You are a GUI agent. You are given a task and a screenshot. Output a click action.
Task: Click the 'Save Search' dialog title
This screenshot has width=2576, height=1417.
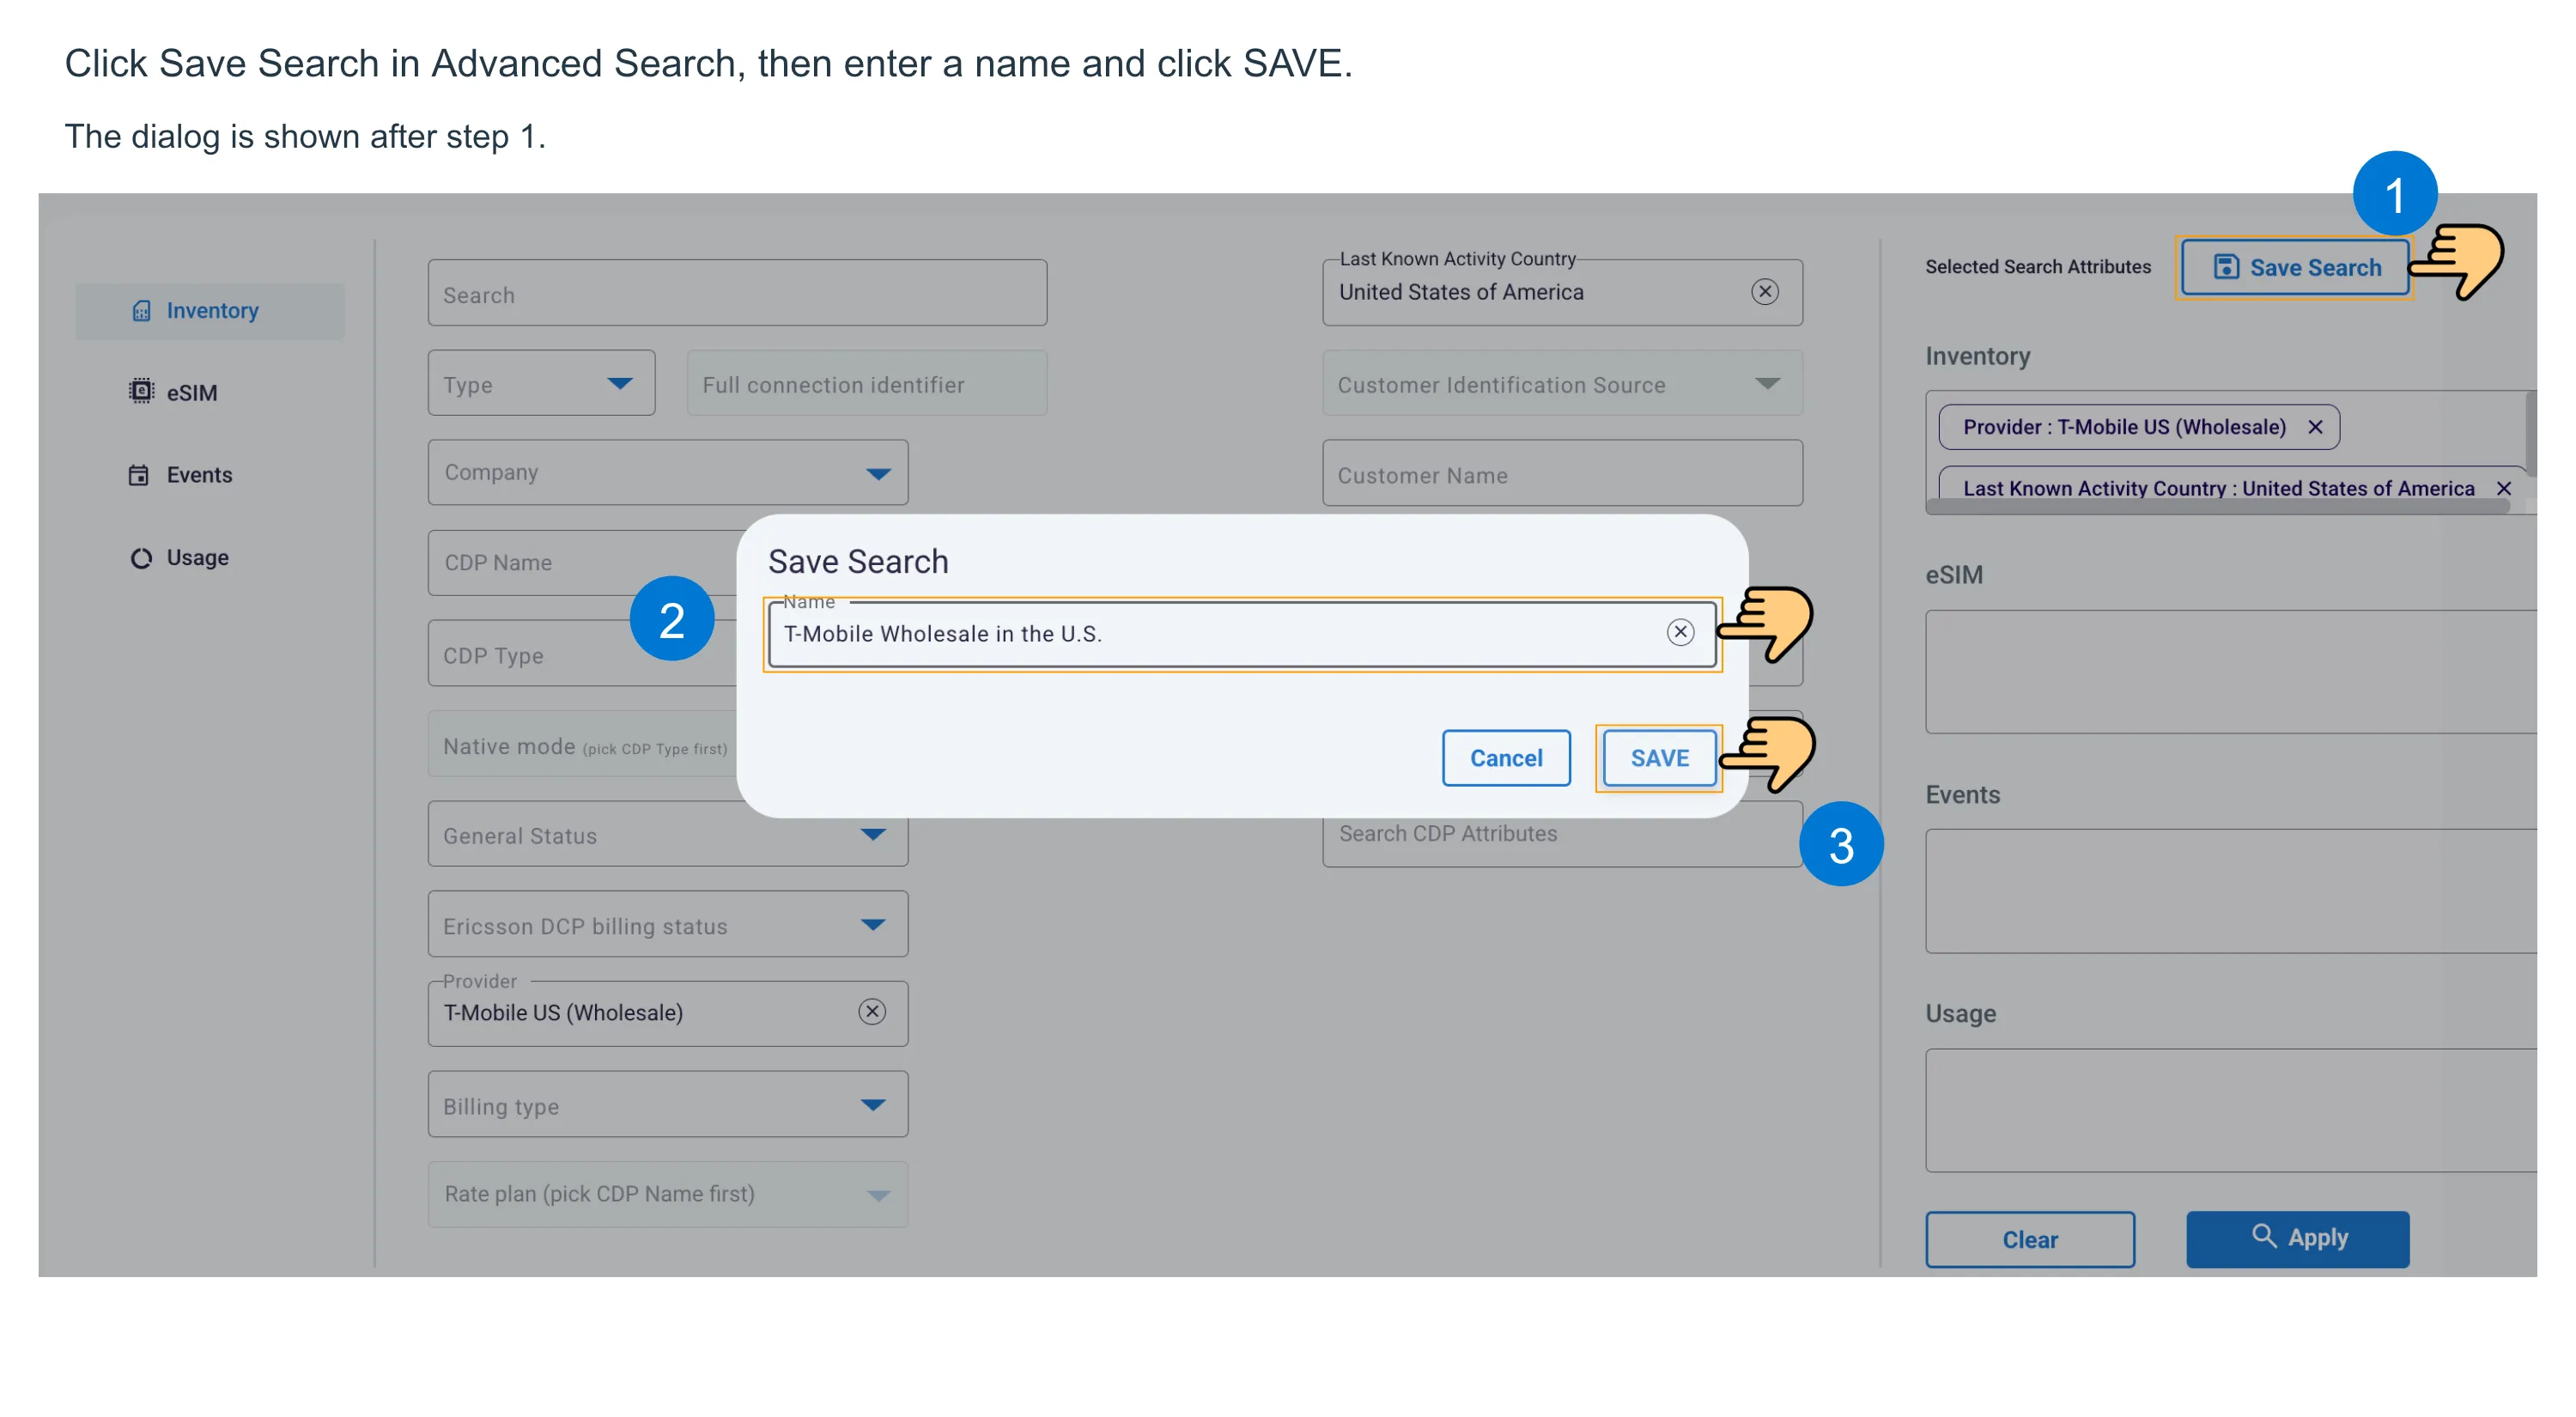pyautogui.click(x=858, y=562)
